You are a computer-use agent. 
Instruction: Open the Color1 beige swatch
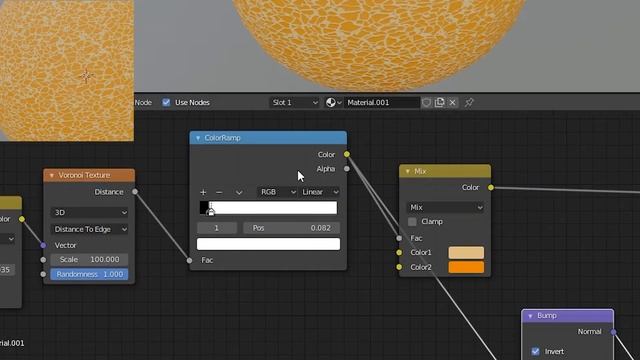point(466,253)
